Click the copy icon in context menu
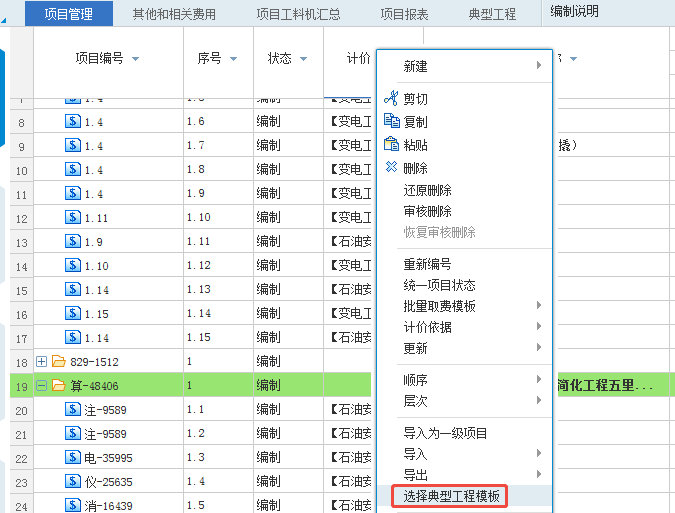This screenshot has width=675, height=513. (x=391, y=121)
